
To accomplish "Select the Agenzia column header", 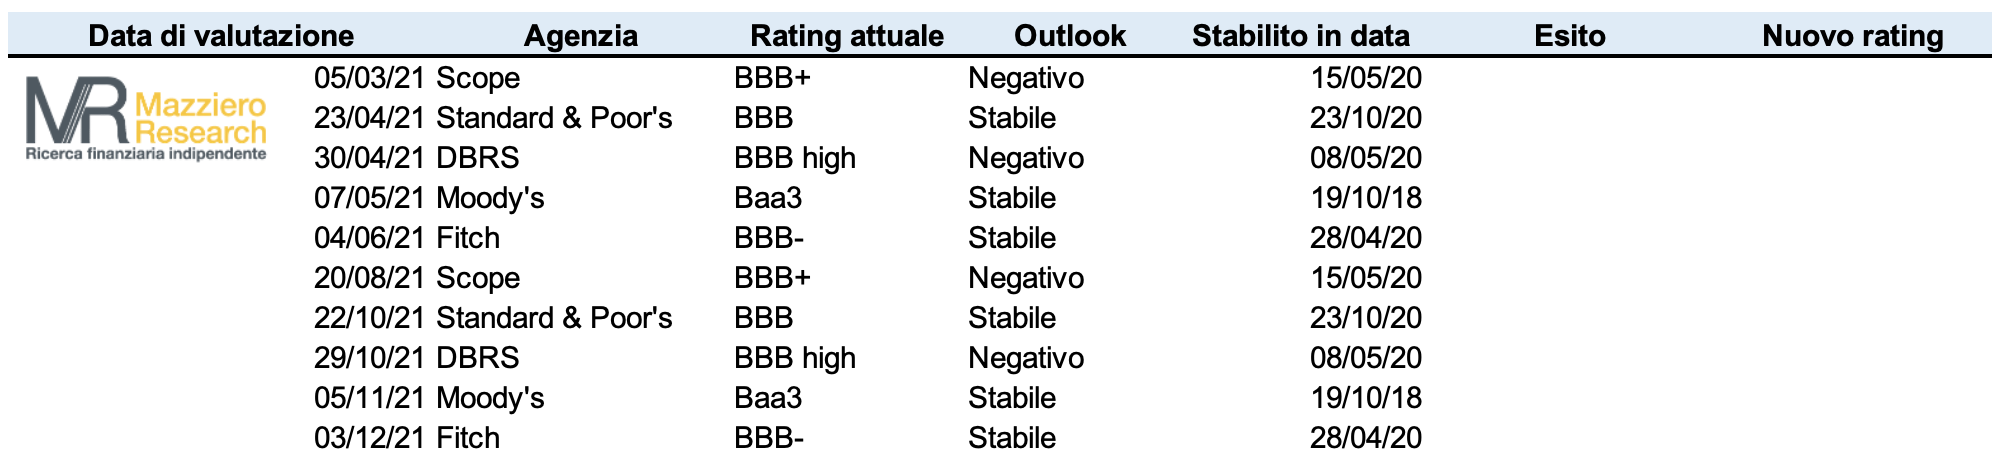I will pos(581,36).
